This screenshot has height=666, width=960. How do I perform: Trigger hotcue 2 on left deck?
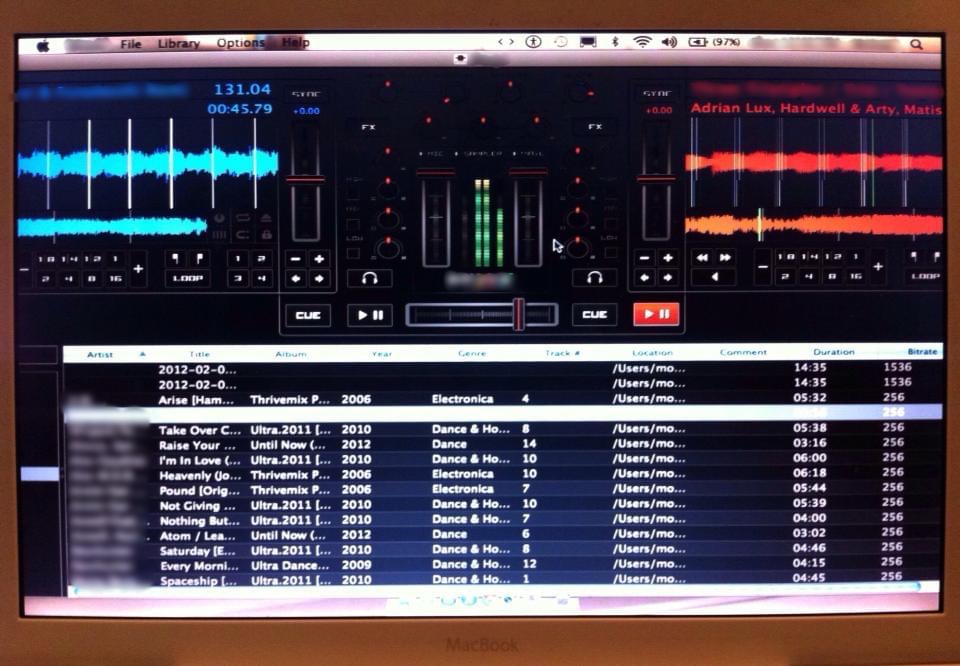261,258
